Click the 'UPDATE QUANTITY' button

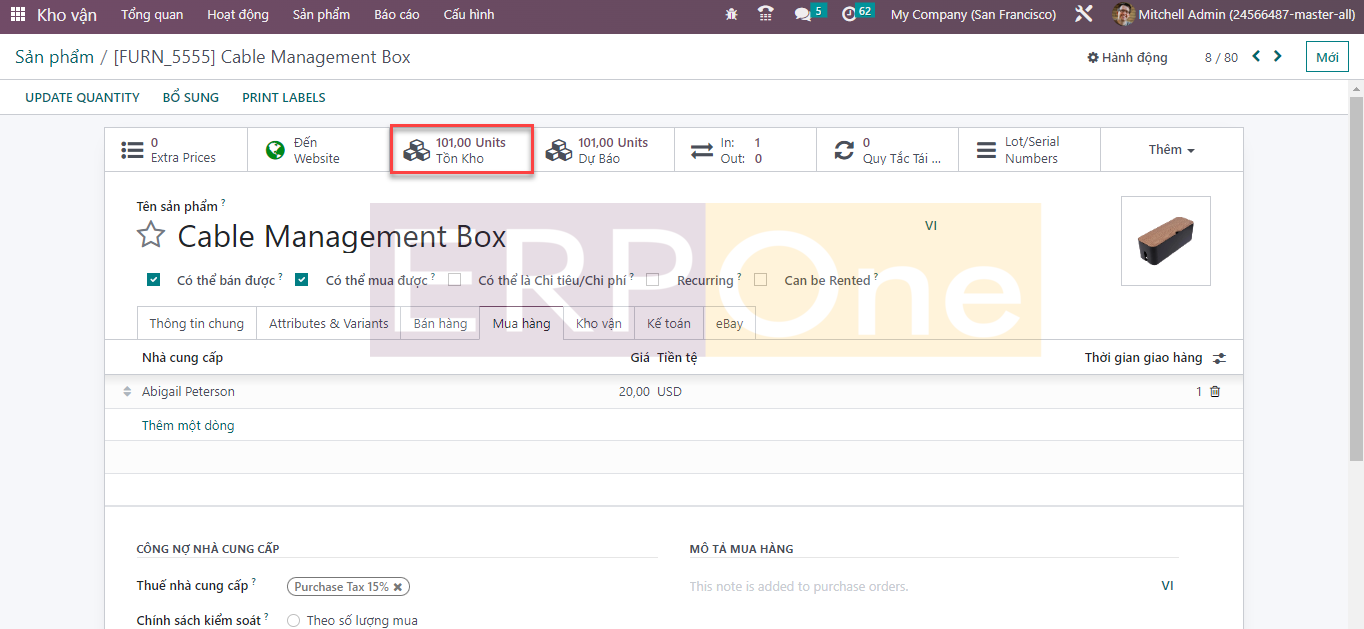tap(82, 98)
